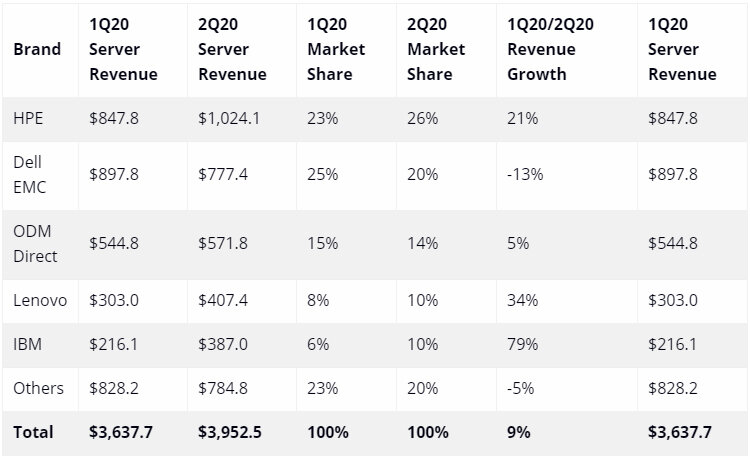Select the $1,024.1 HPE revenue cell
The height and width of the screenshot is (460, 750).
229,118
